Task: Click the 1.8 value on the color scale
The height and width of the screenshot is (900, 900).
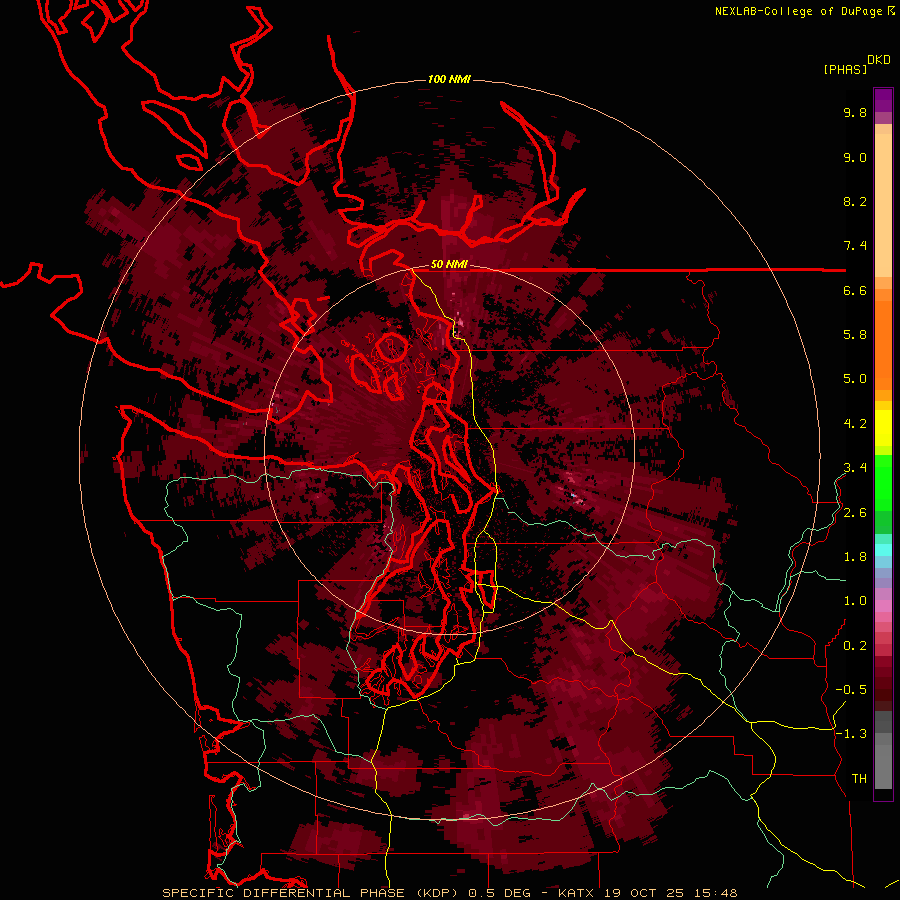Action: click(855, 557)
